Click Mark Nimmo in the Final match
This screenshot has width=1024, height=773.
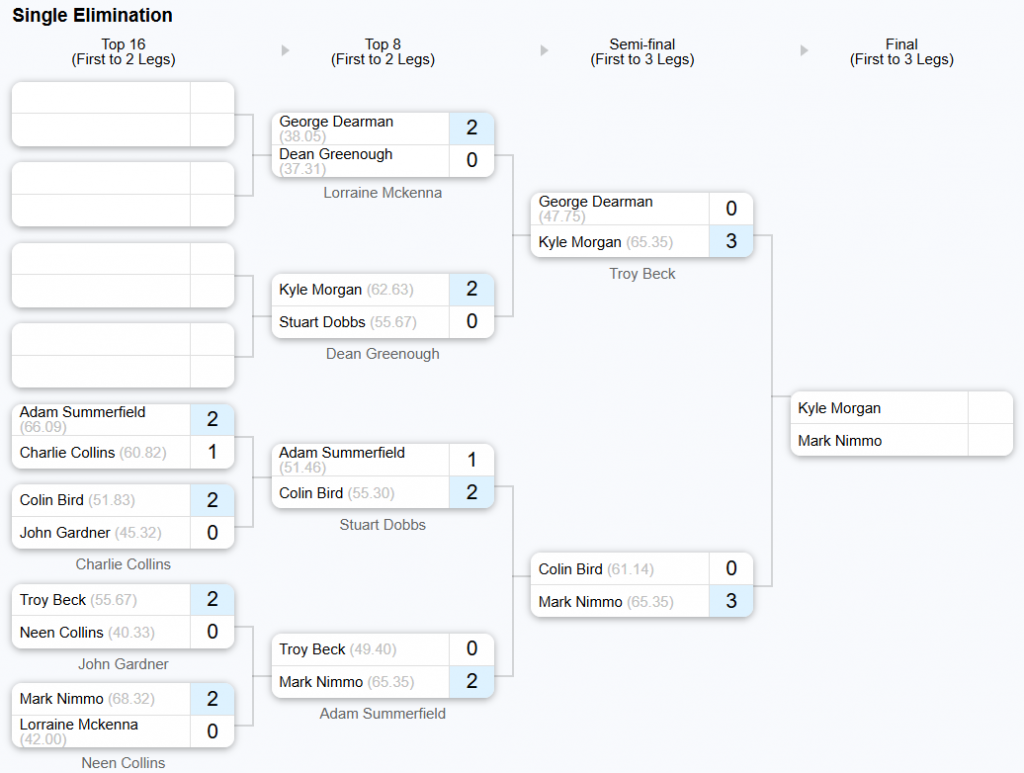coord(840,440)
